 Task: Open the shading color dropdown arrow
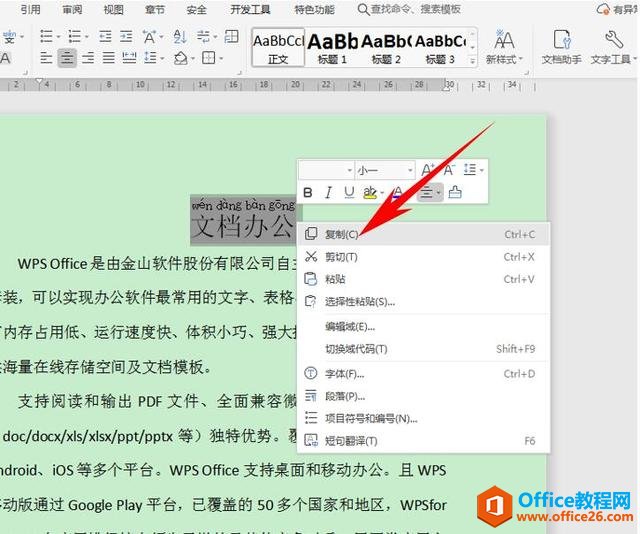[193, 58]
